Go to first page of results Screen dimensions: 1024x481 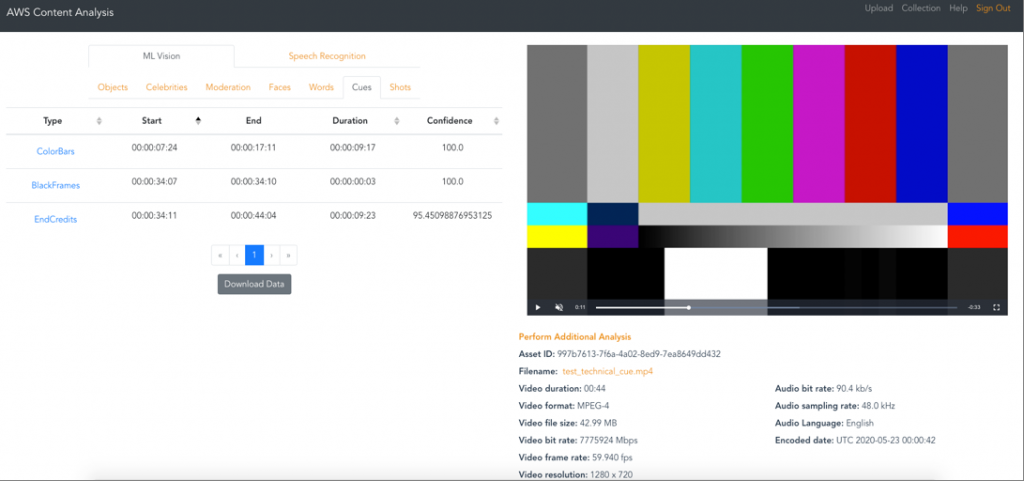[220, 255]
